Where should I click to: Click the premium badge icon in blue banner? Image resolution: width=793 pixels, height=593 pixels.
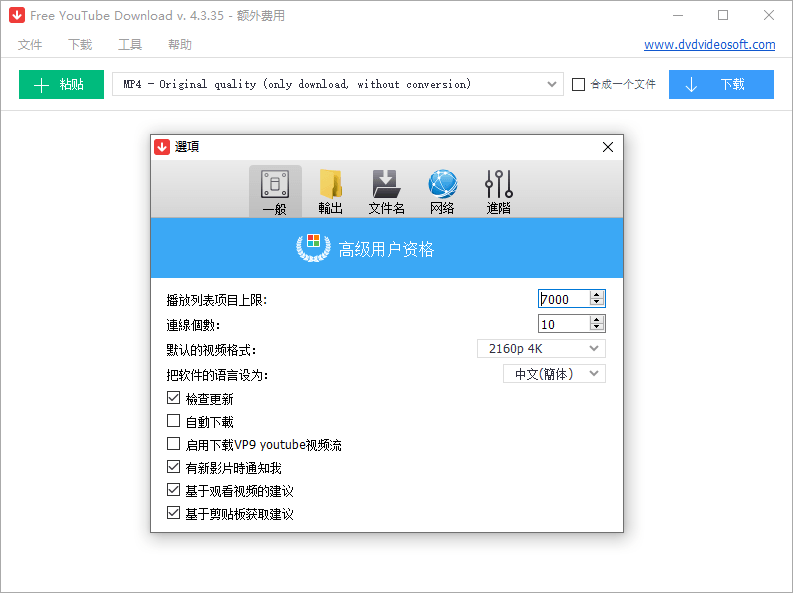[x=313, y=248]
